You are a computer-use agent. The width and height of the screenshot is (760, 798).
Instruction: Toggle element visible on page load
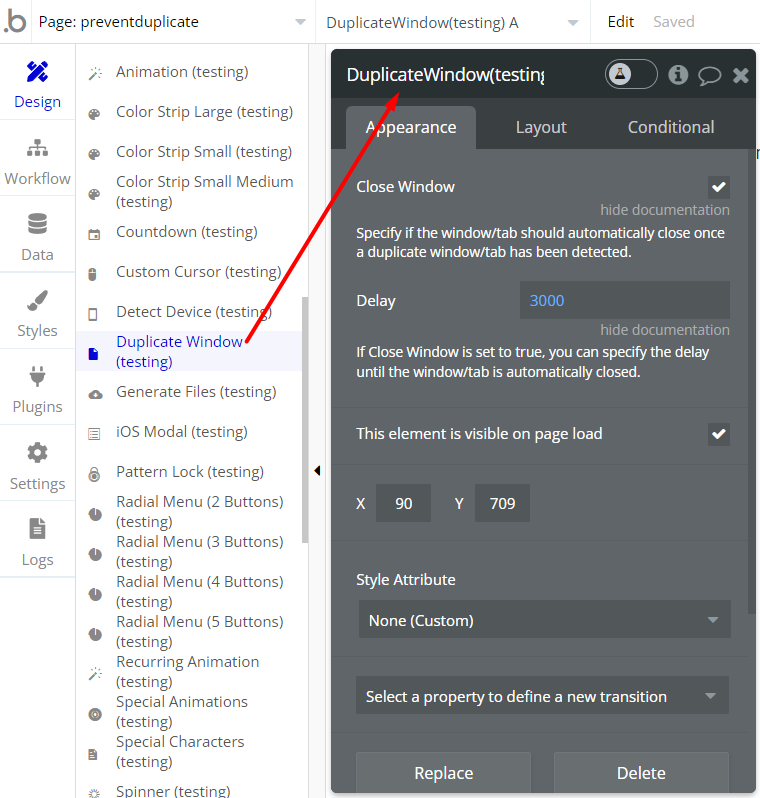click(x=718, y=434)
